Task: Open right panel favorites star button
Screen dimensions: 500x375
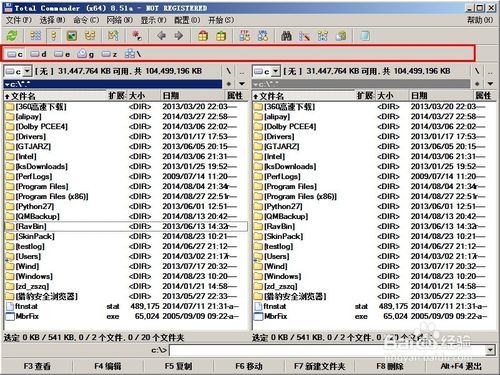Action: point(477,84)
